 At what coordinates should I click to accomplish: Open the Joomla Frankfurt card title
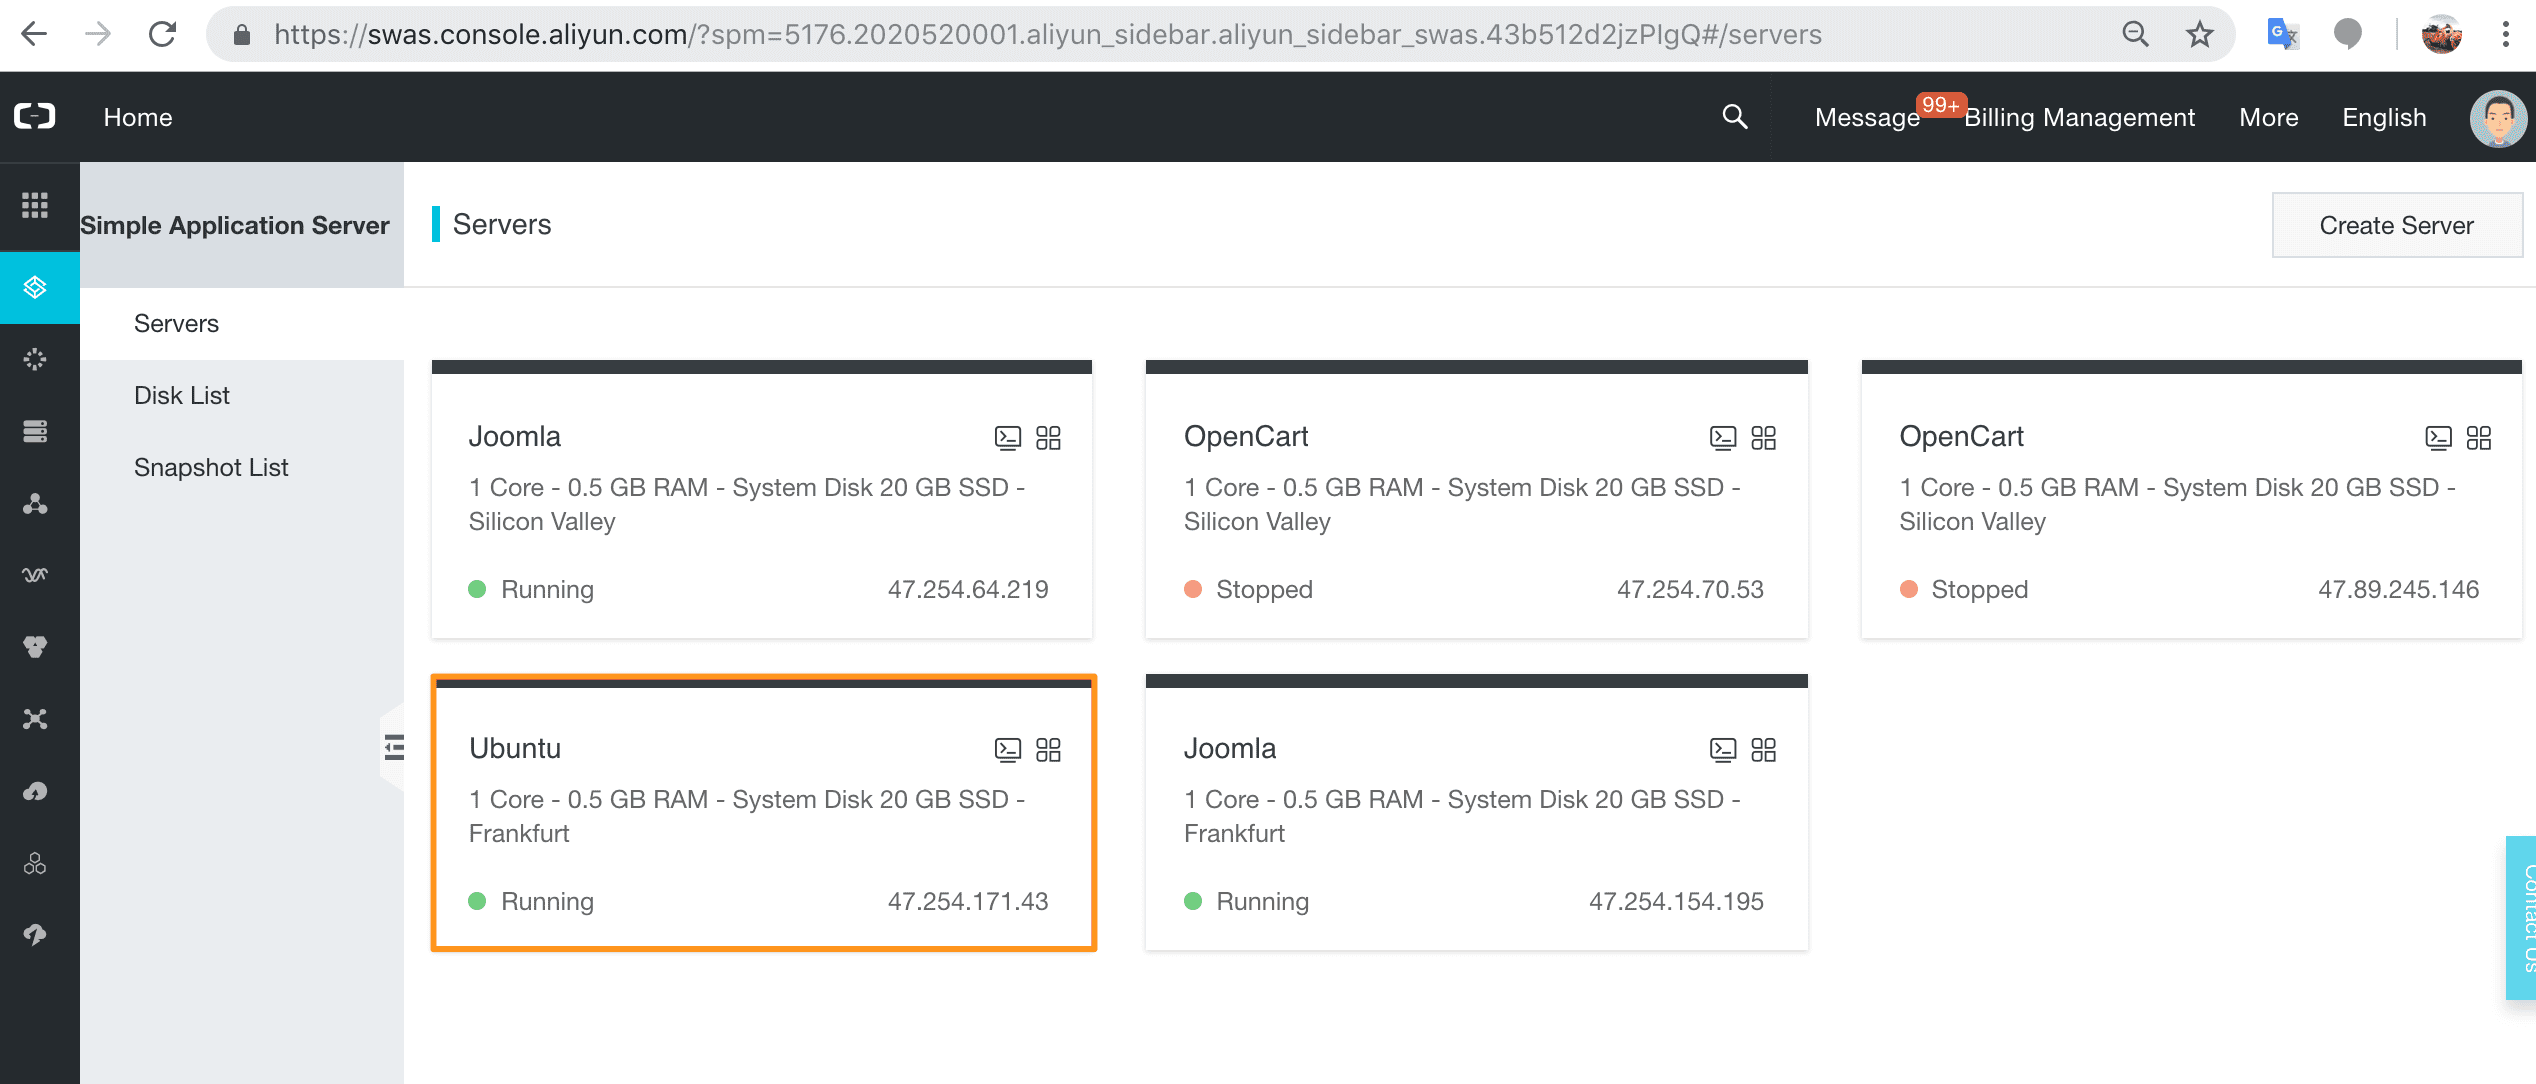click(x=1230, y=749)
